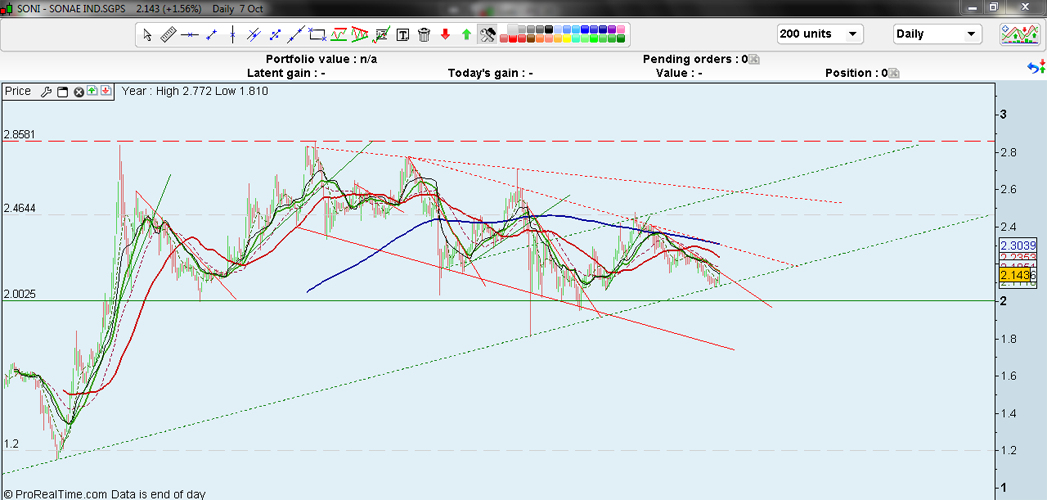Click Price panel green up-arrow icon

tap(92, 91)
